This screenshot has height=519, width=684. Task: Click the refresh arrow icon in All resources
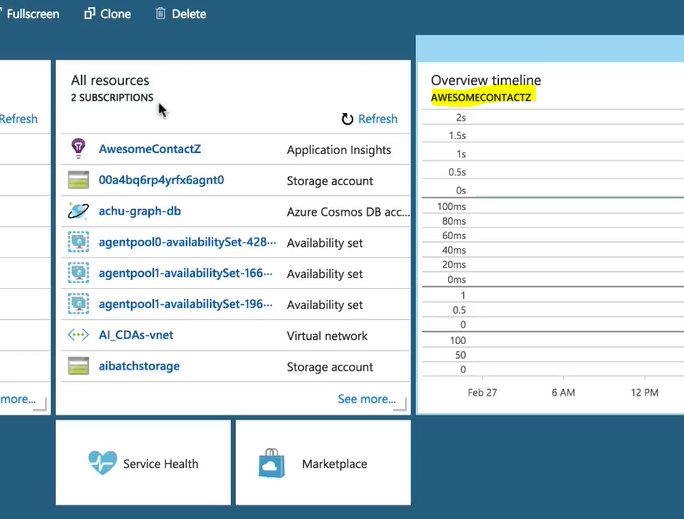tap(347, 119)
